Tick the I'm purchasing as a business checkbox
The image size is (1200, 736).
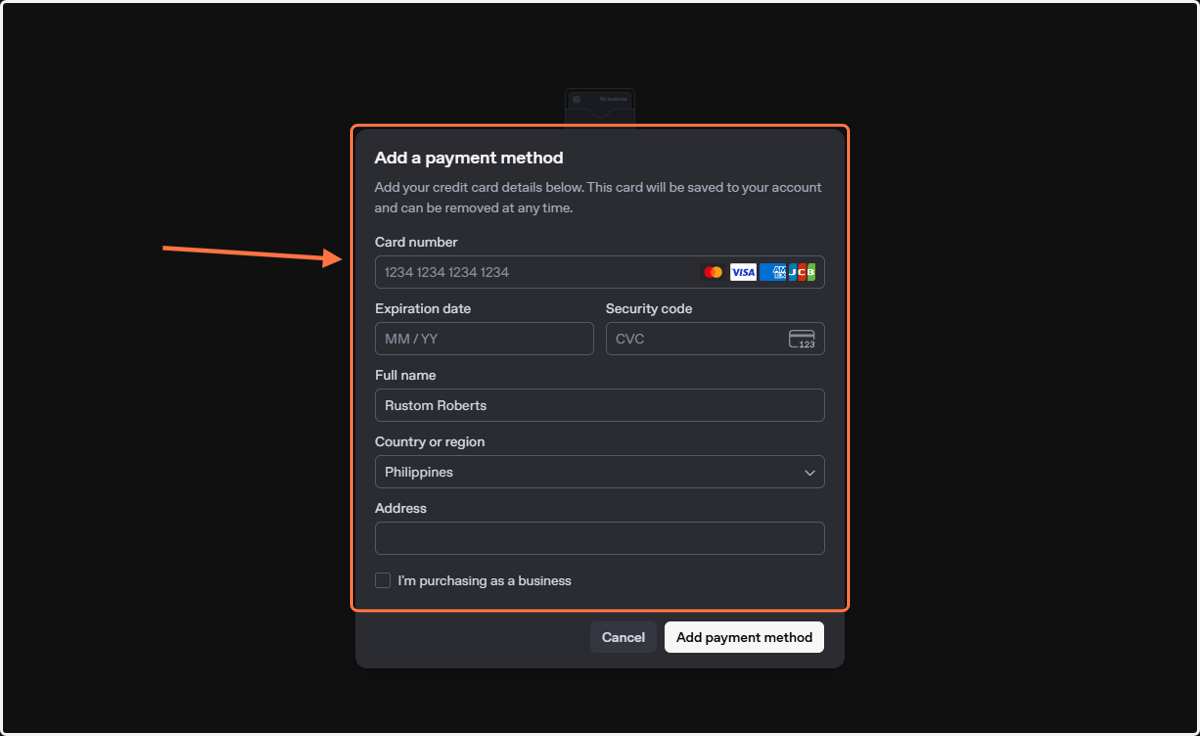383,580
